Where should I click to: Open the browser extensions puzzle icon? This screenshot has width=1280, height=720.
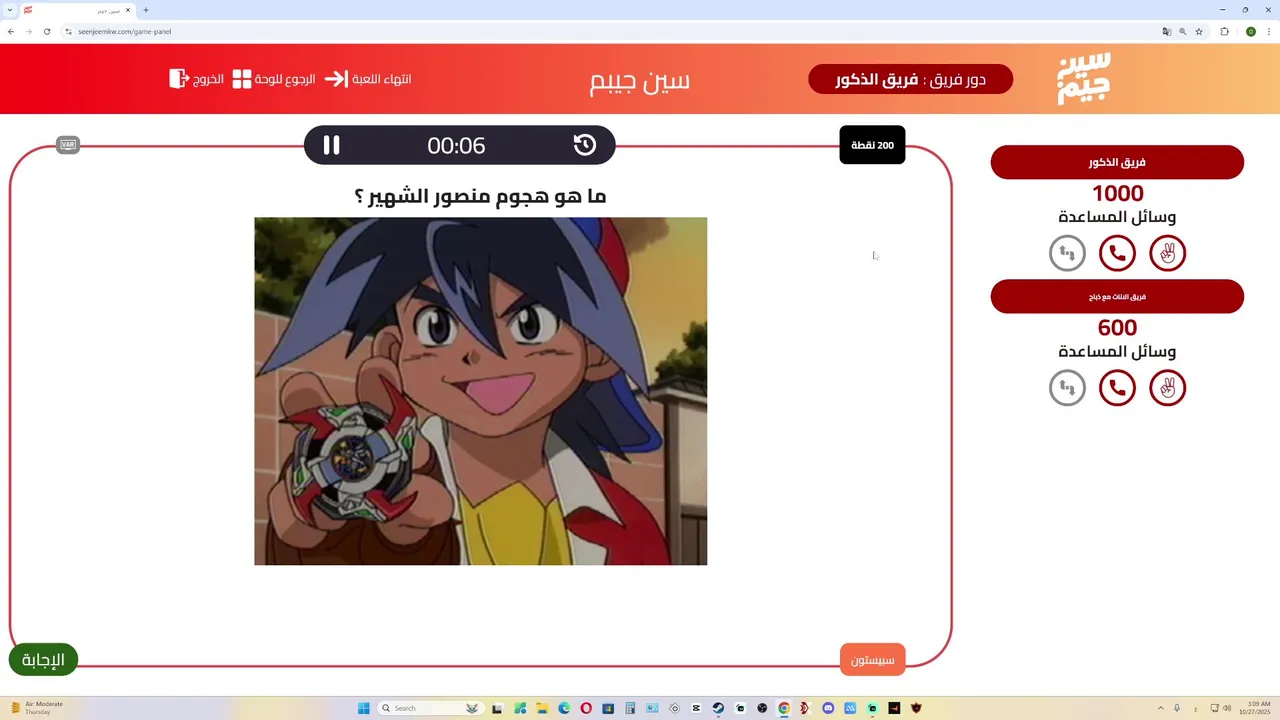click(x=1224, y=31)
